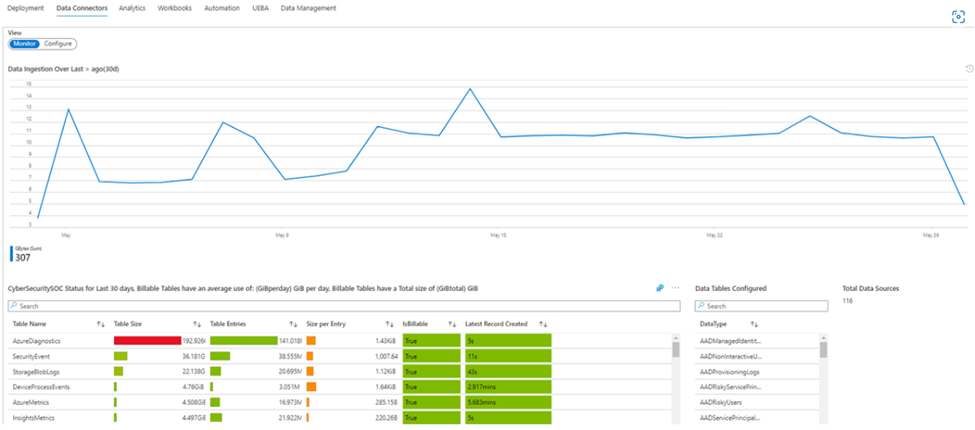This screenshot has height=430, width=975.
Task: Go to the Automation tab
Action: pyautogui.click(x=222, y=8)
